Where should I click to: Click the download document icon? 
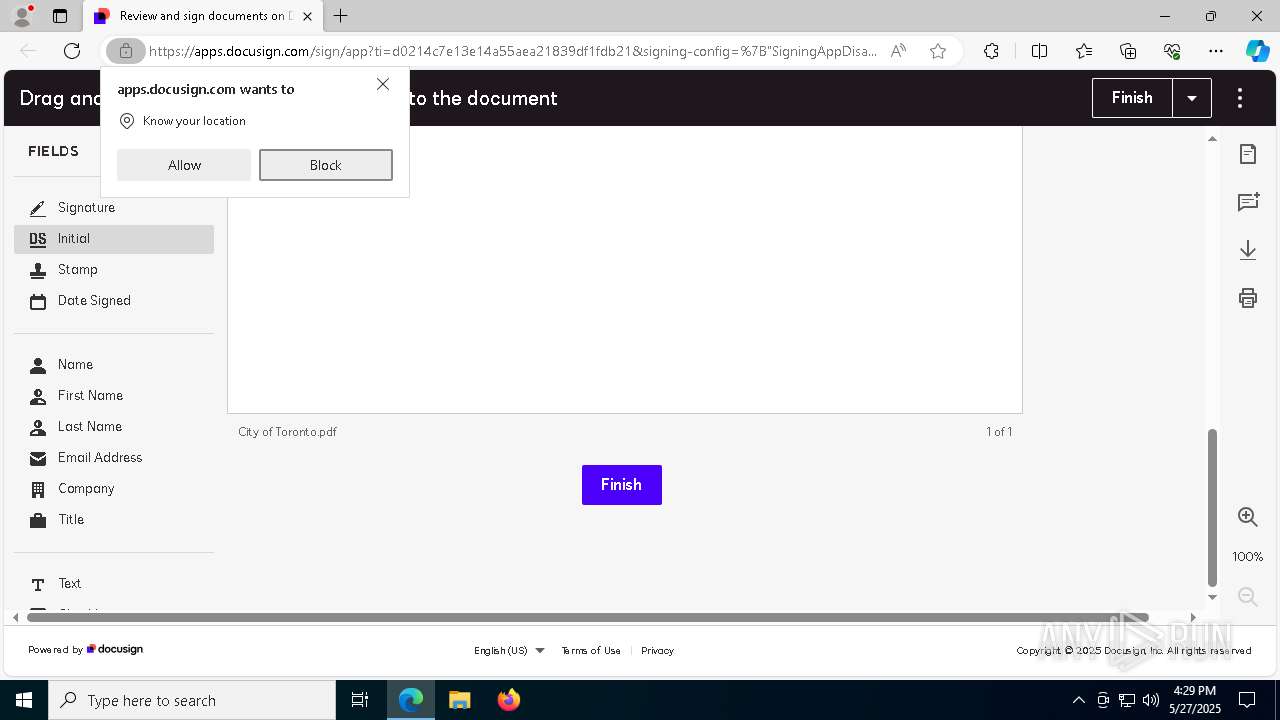pos(1248,250)
